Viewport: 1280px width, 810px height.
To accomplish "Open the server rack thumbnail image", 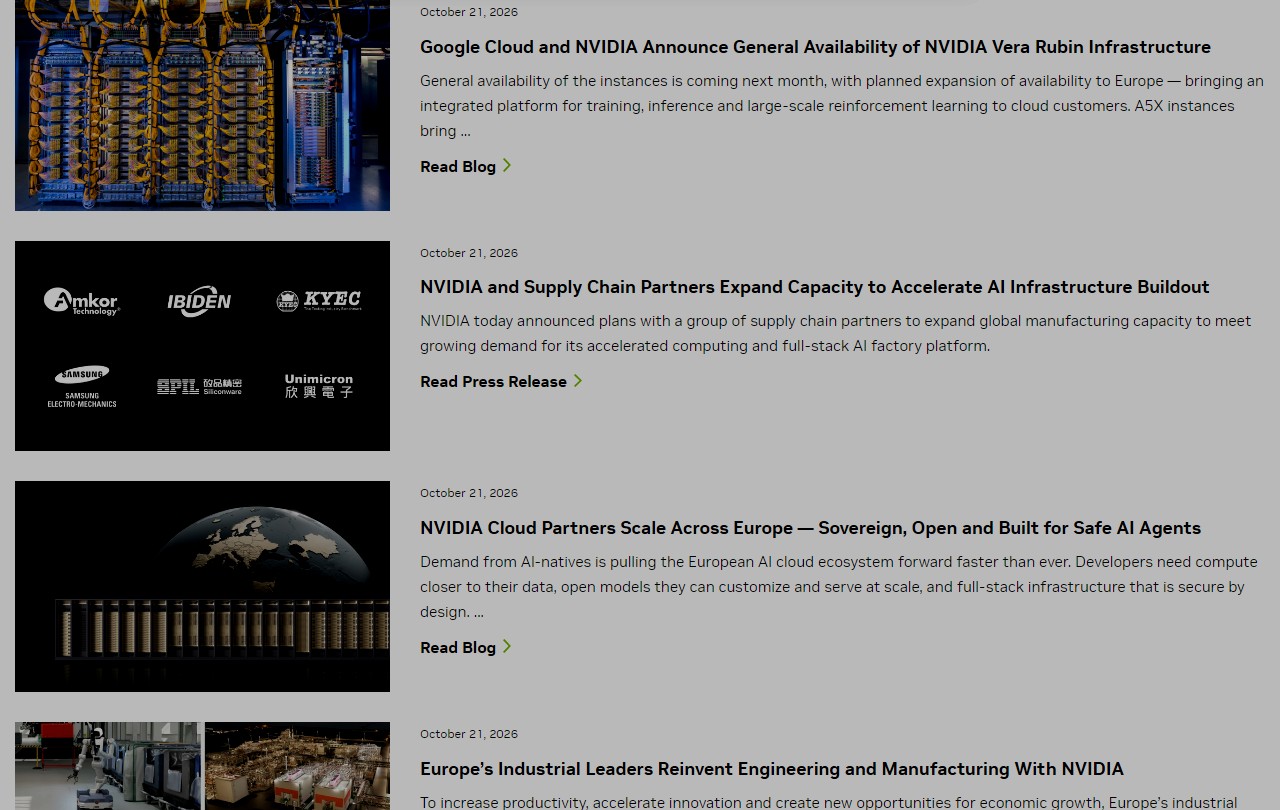I will [x=202, y=105].
